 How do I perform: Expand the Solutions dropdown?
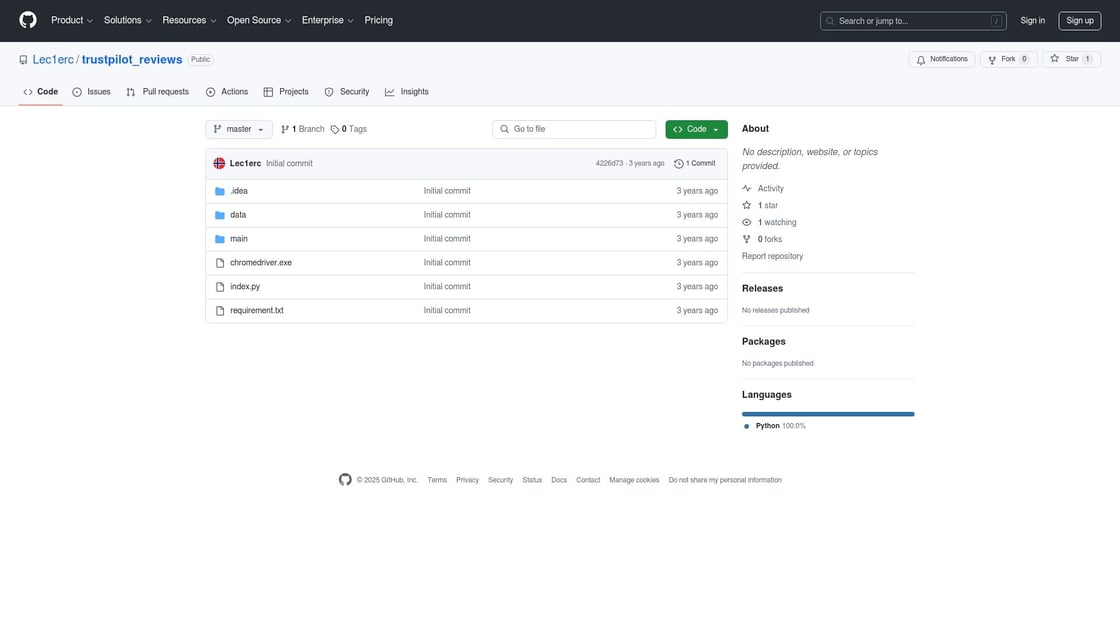(x=127, y=20)
